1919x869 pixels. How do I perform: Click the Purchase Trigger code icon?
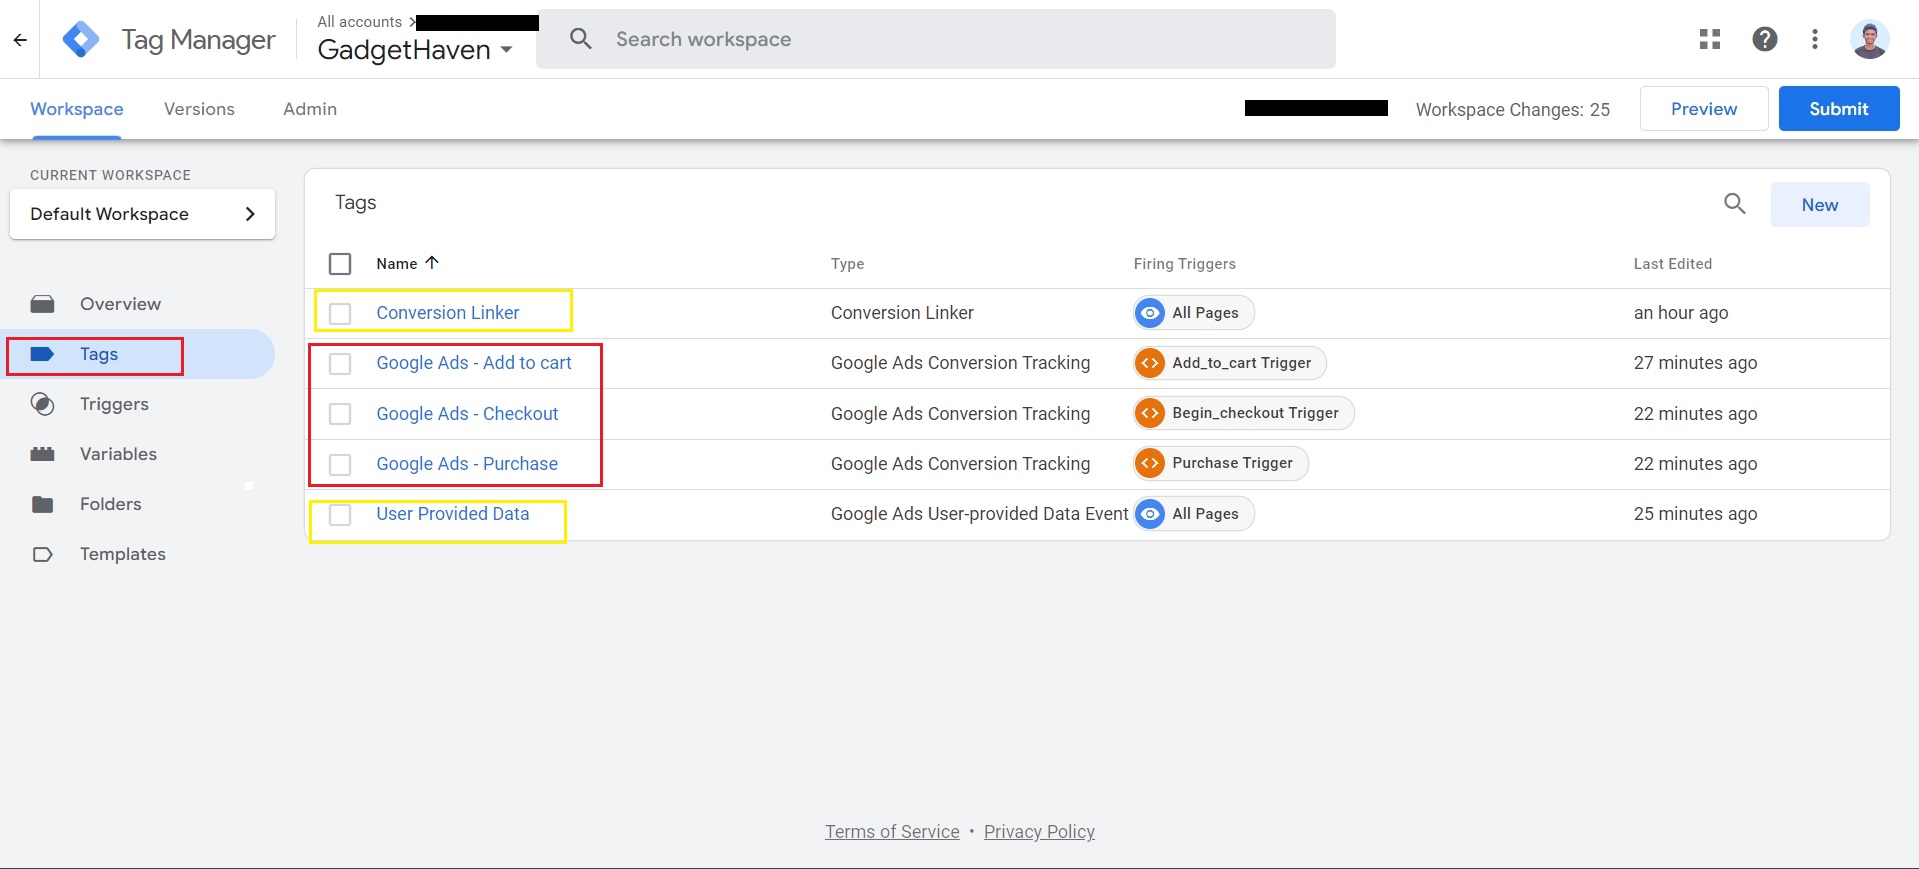click(x=1151, y=463)
